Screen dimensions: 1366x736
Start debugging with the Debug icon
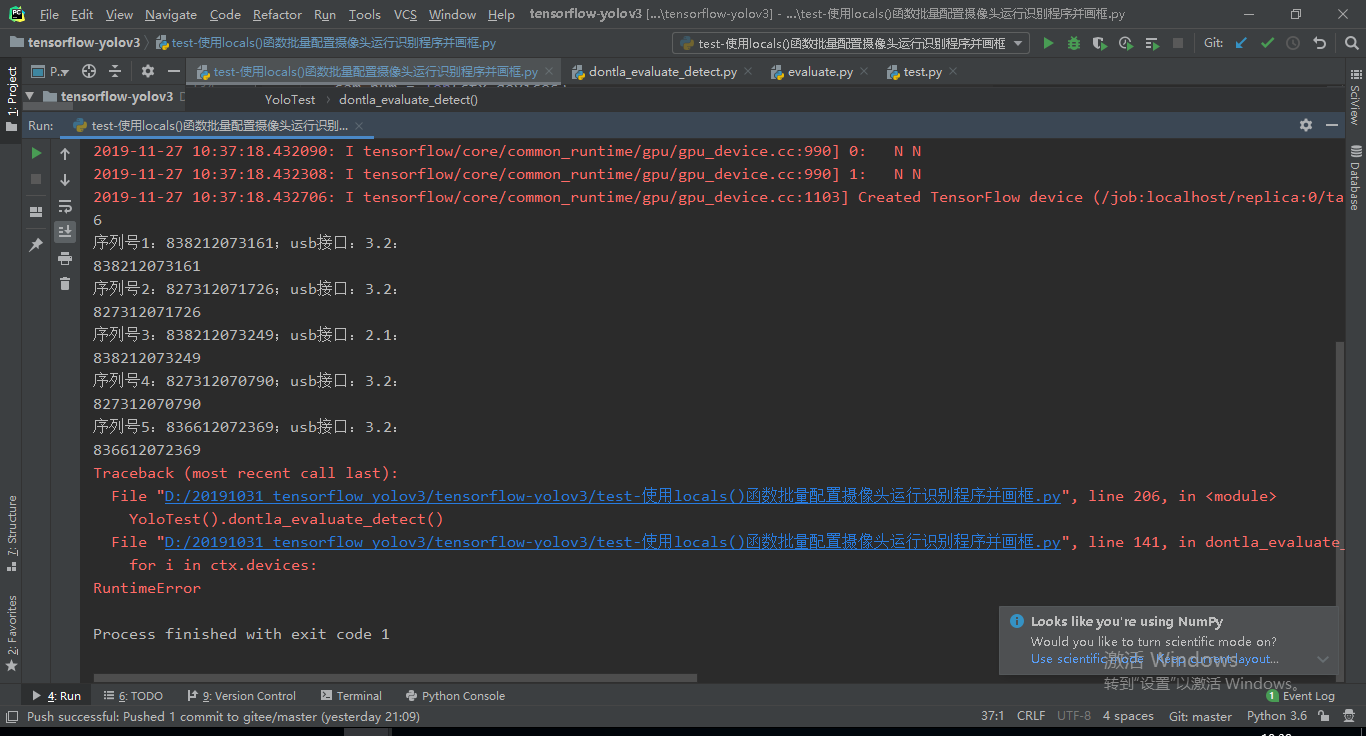1074,44
